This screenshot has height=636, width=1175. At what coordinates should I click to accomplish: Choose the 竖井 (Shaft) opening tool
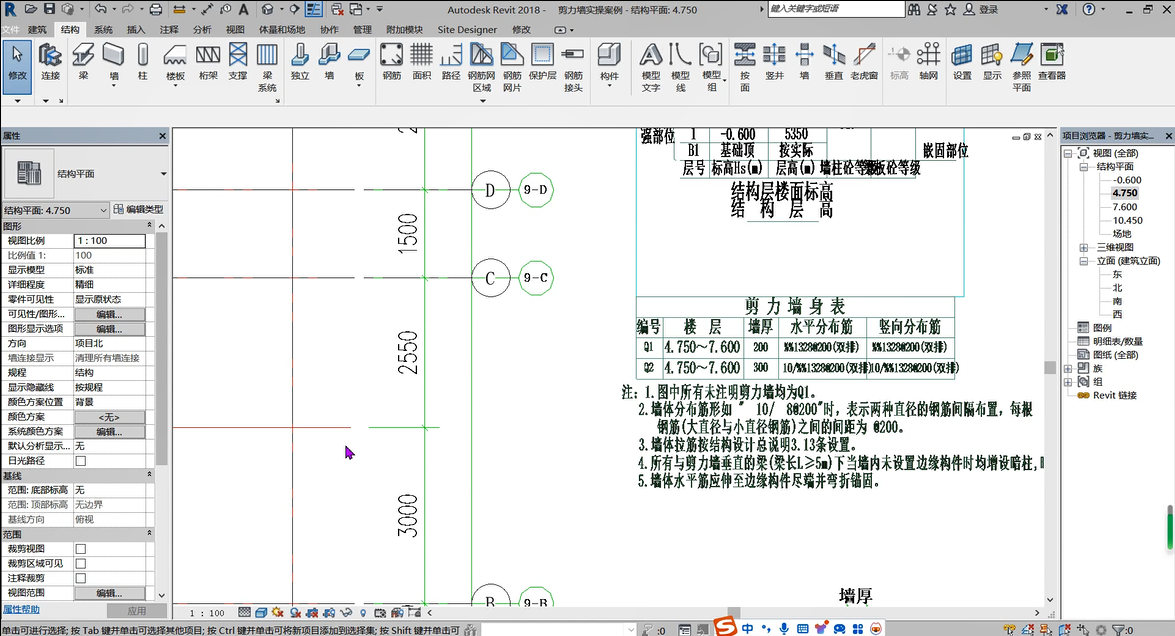tap(774, 61)
